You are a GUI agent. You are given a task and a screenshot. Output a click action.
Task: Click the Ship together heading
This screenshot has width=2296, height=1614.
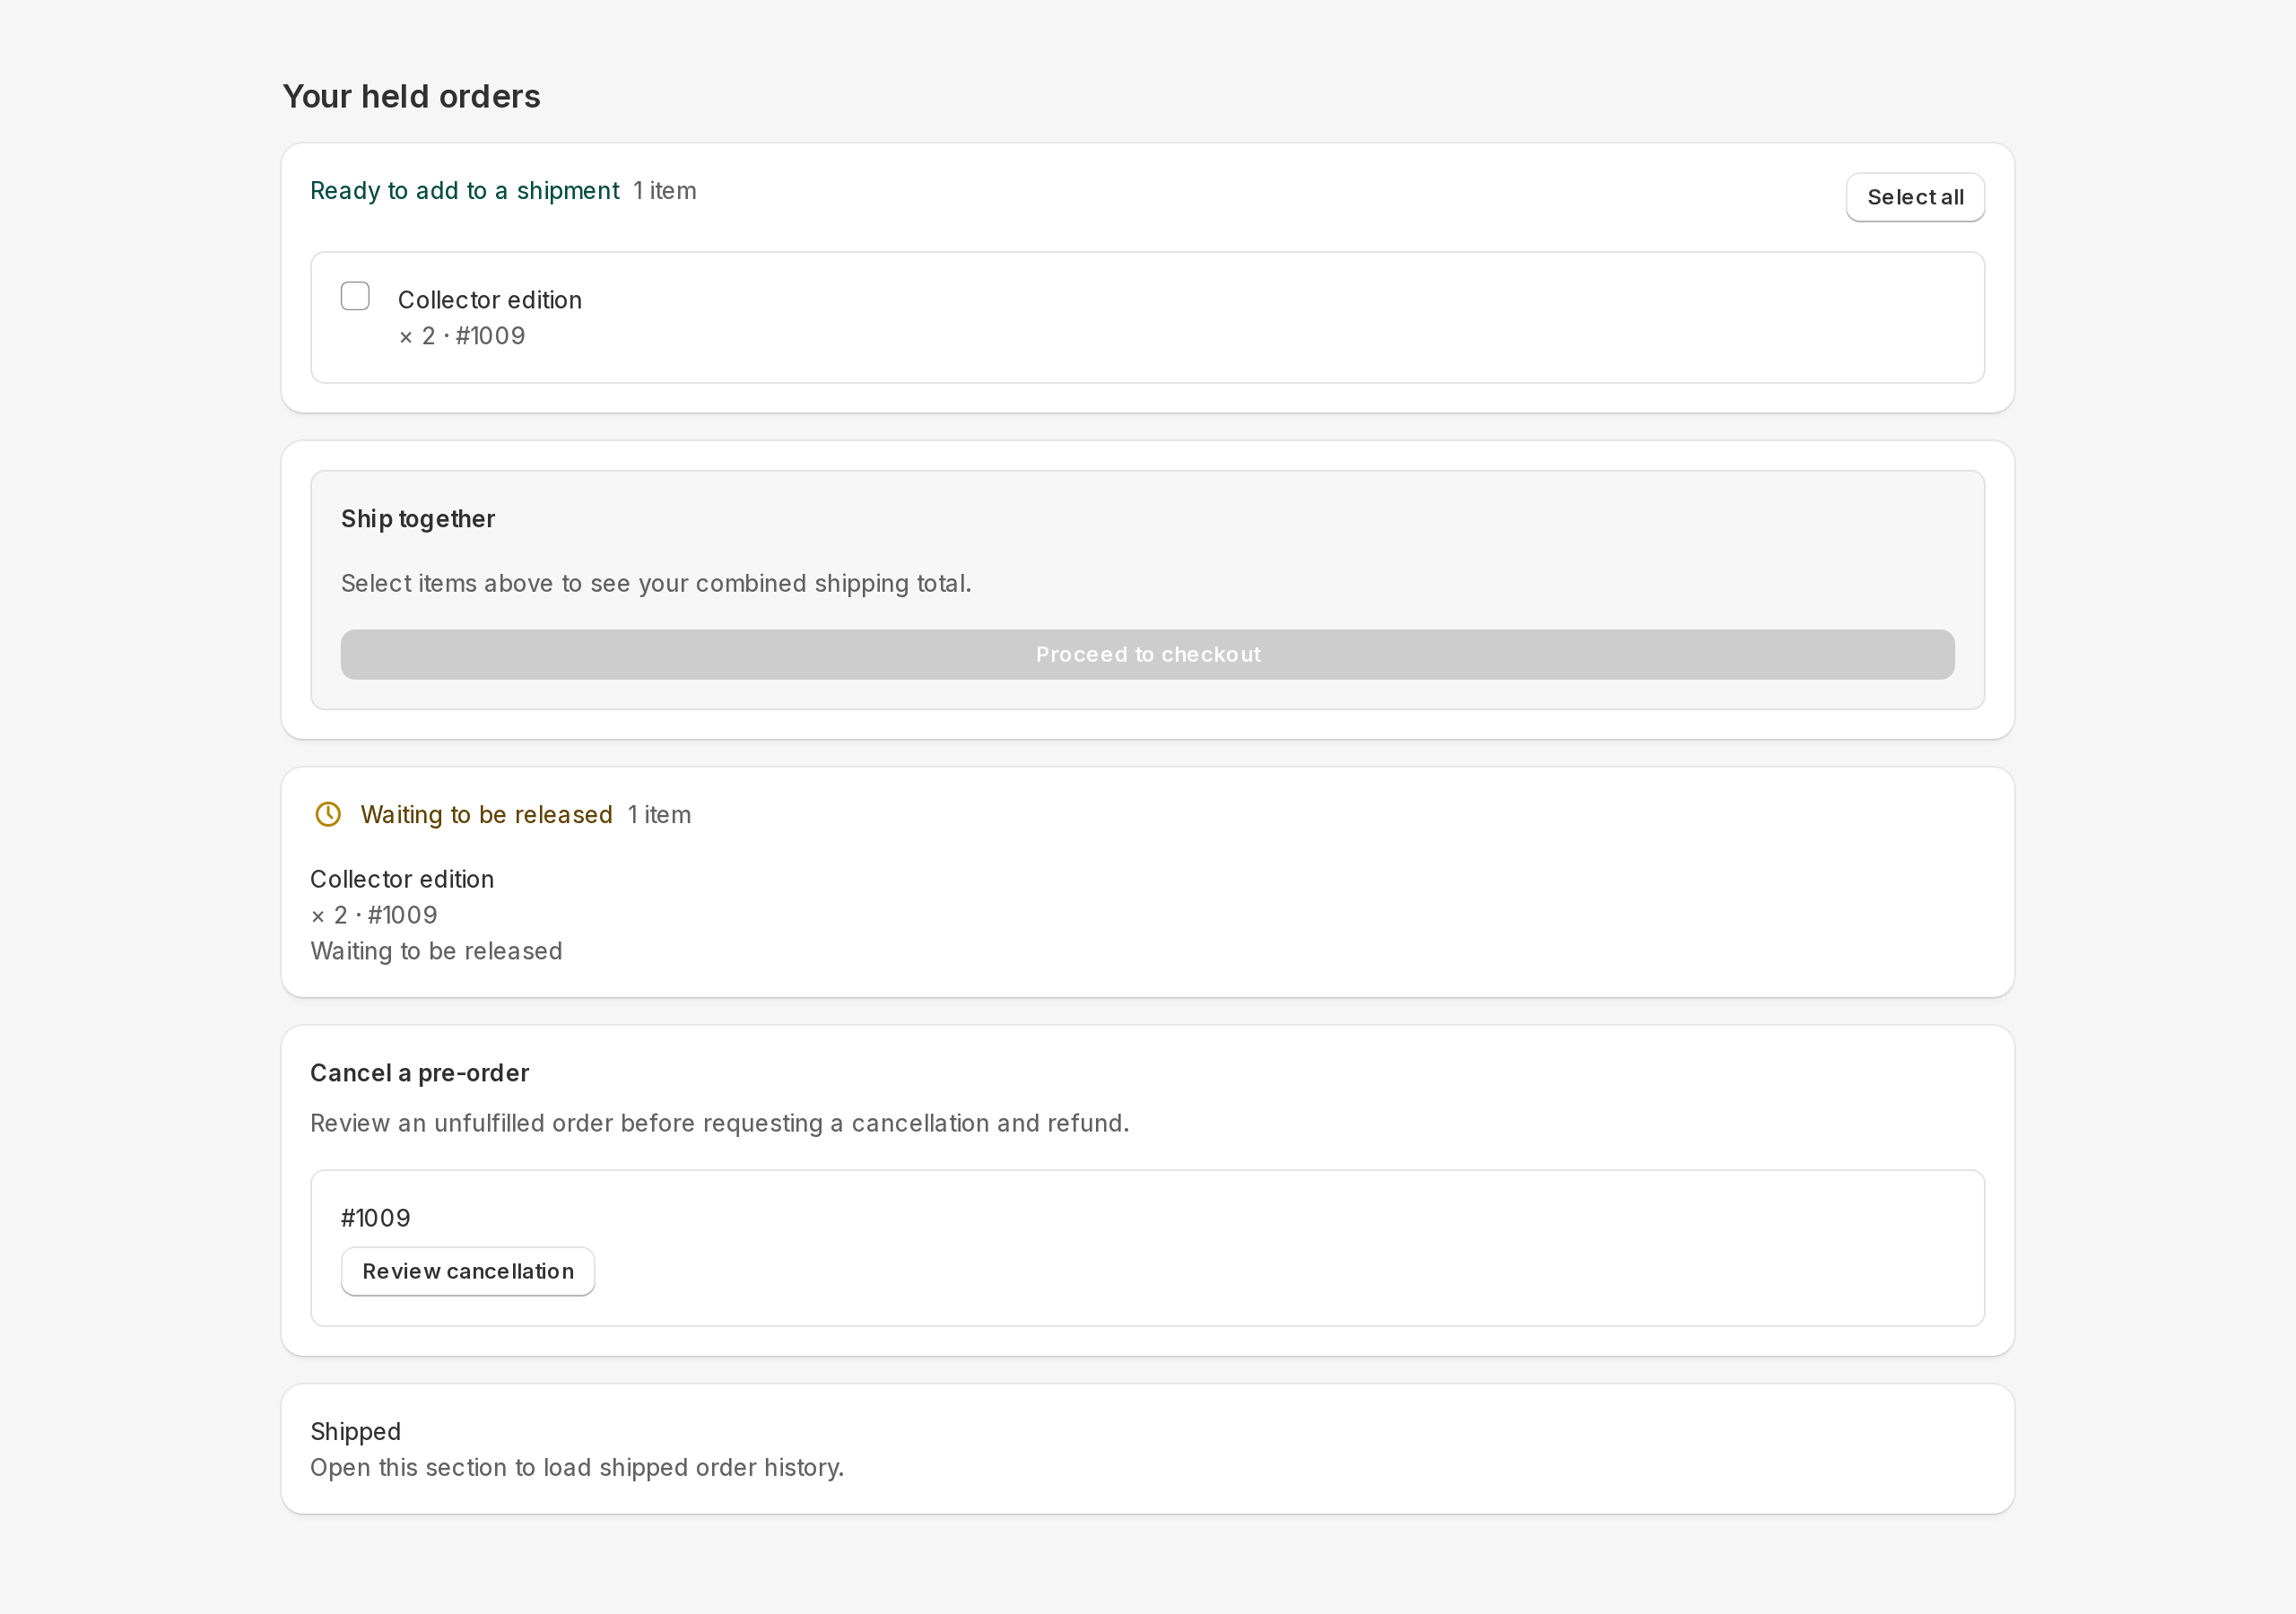pos(418,519)
